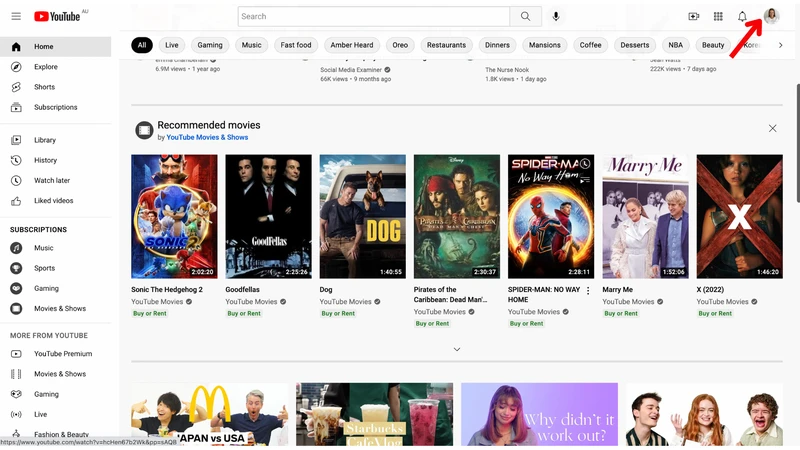Open Sports subscription channel

pos(56,268)
